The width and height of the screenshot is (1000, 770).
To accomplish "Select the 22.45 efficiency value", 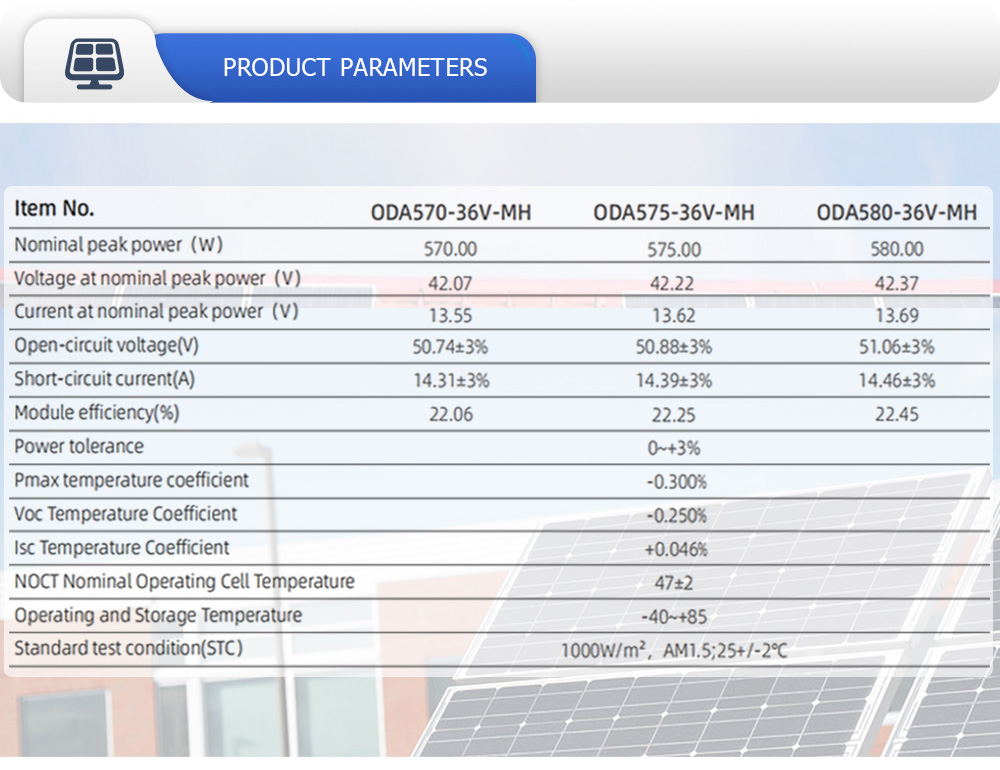I will pos(897,415).
